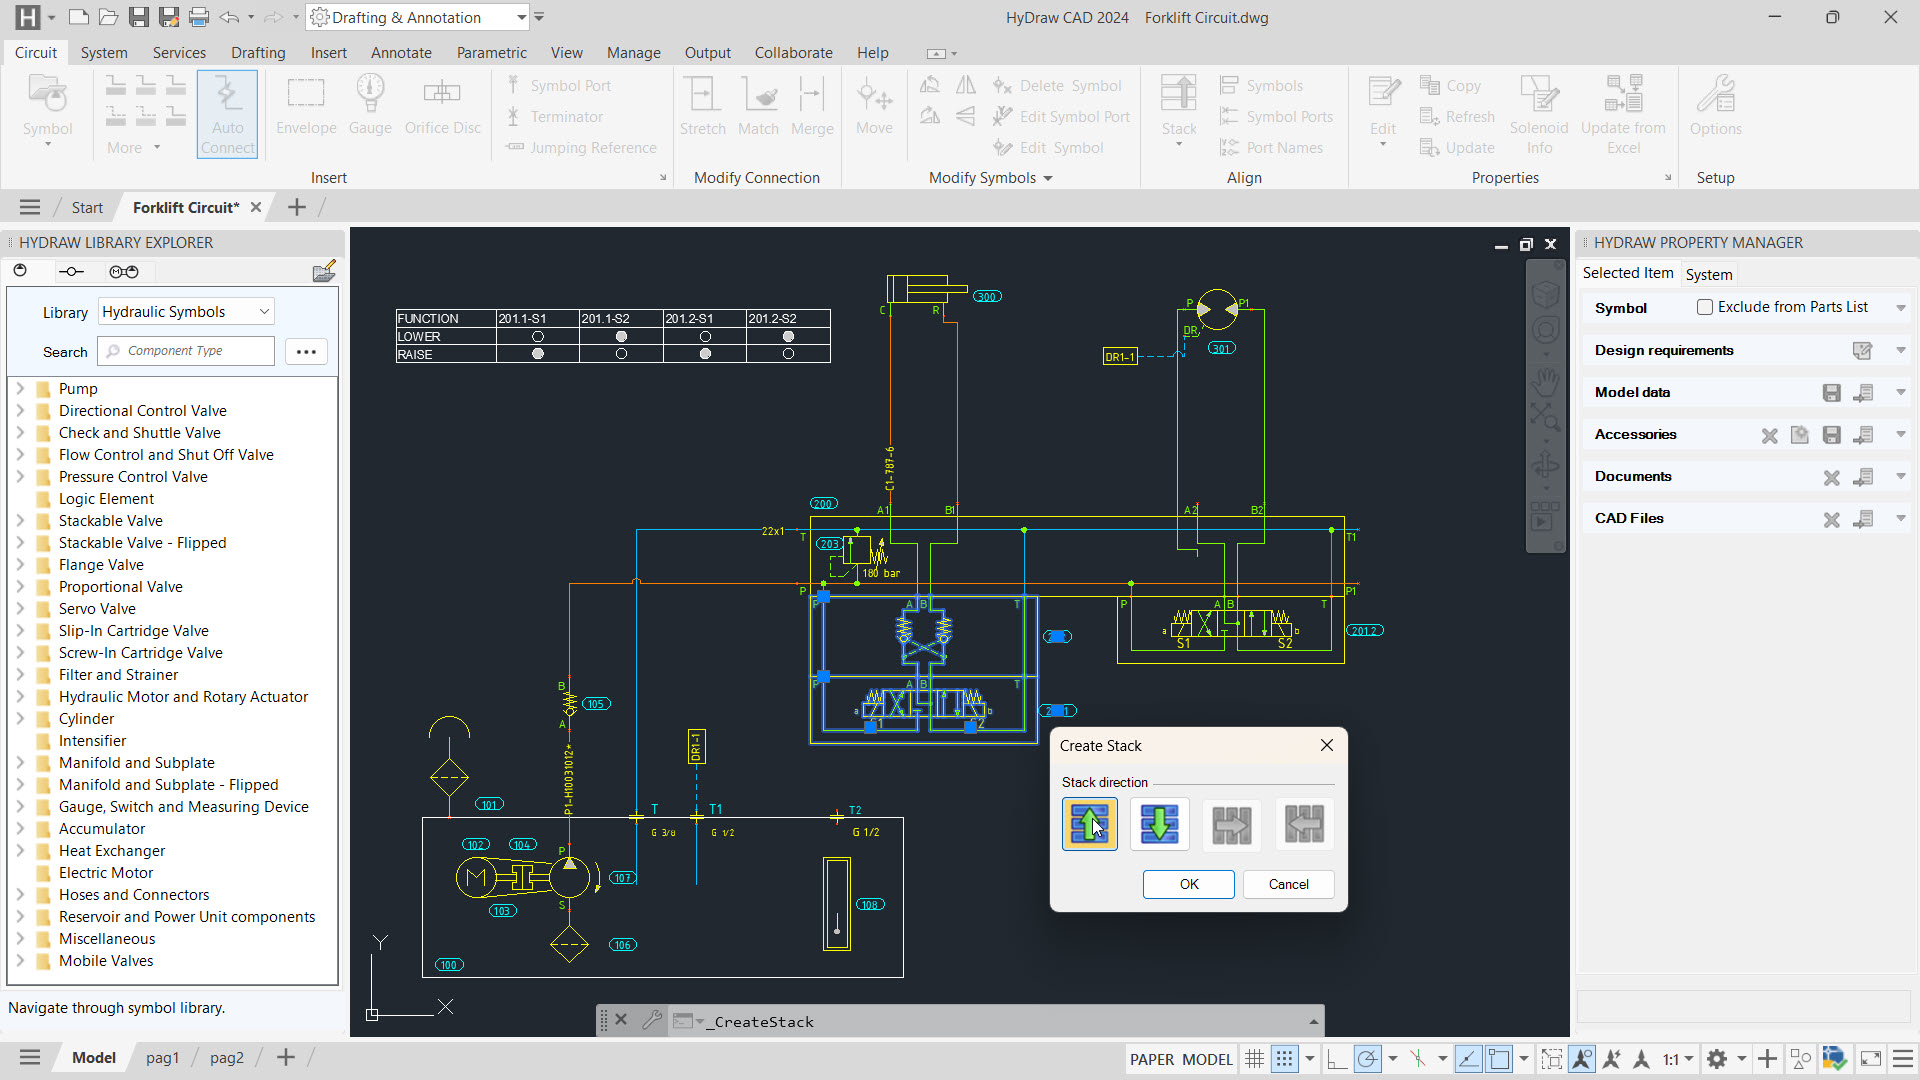Cancel the Create Stack dialog
This screenshot has height=1080, width=1920.
[1288, 884]
